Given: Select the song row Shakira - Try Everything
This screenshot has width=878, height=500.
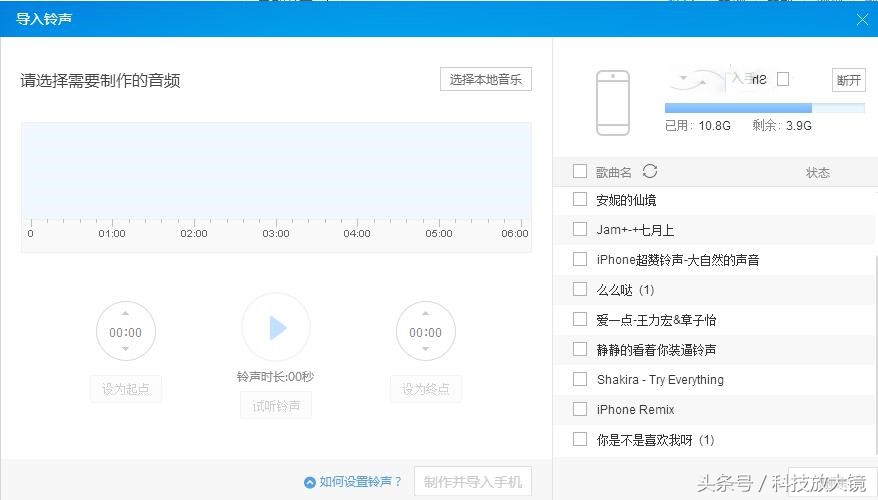Looking at the screenshot, I should 714,380.
